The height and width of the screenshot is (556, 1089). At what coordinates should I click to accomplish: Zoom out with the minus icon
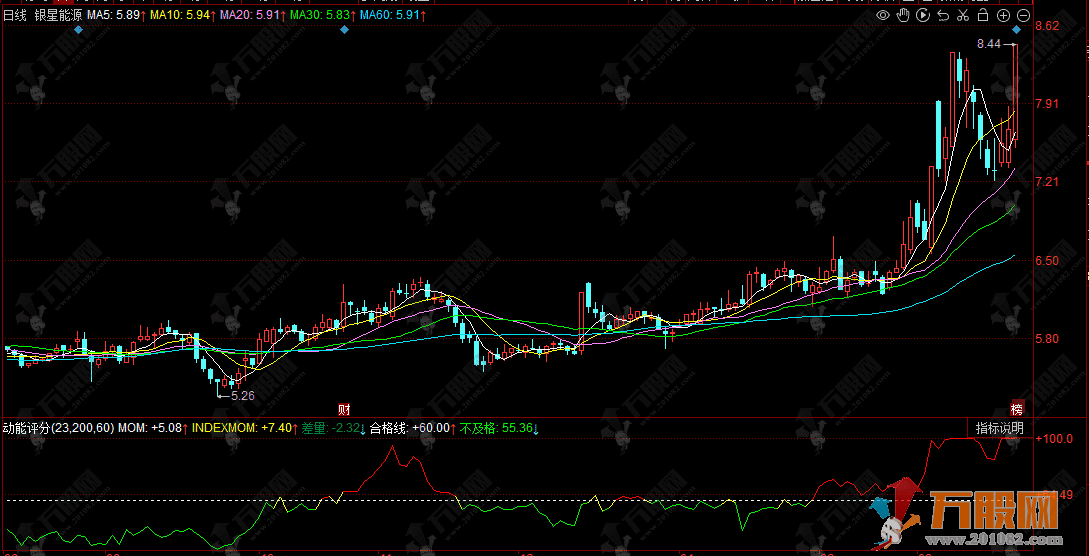[x=1023, y=15]
